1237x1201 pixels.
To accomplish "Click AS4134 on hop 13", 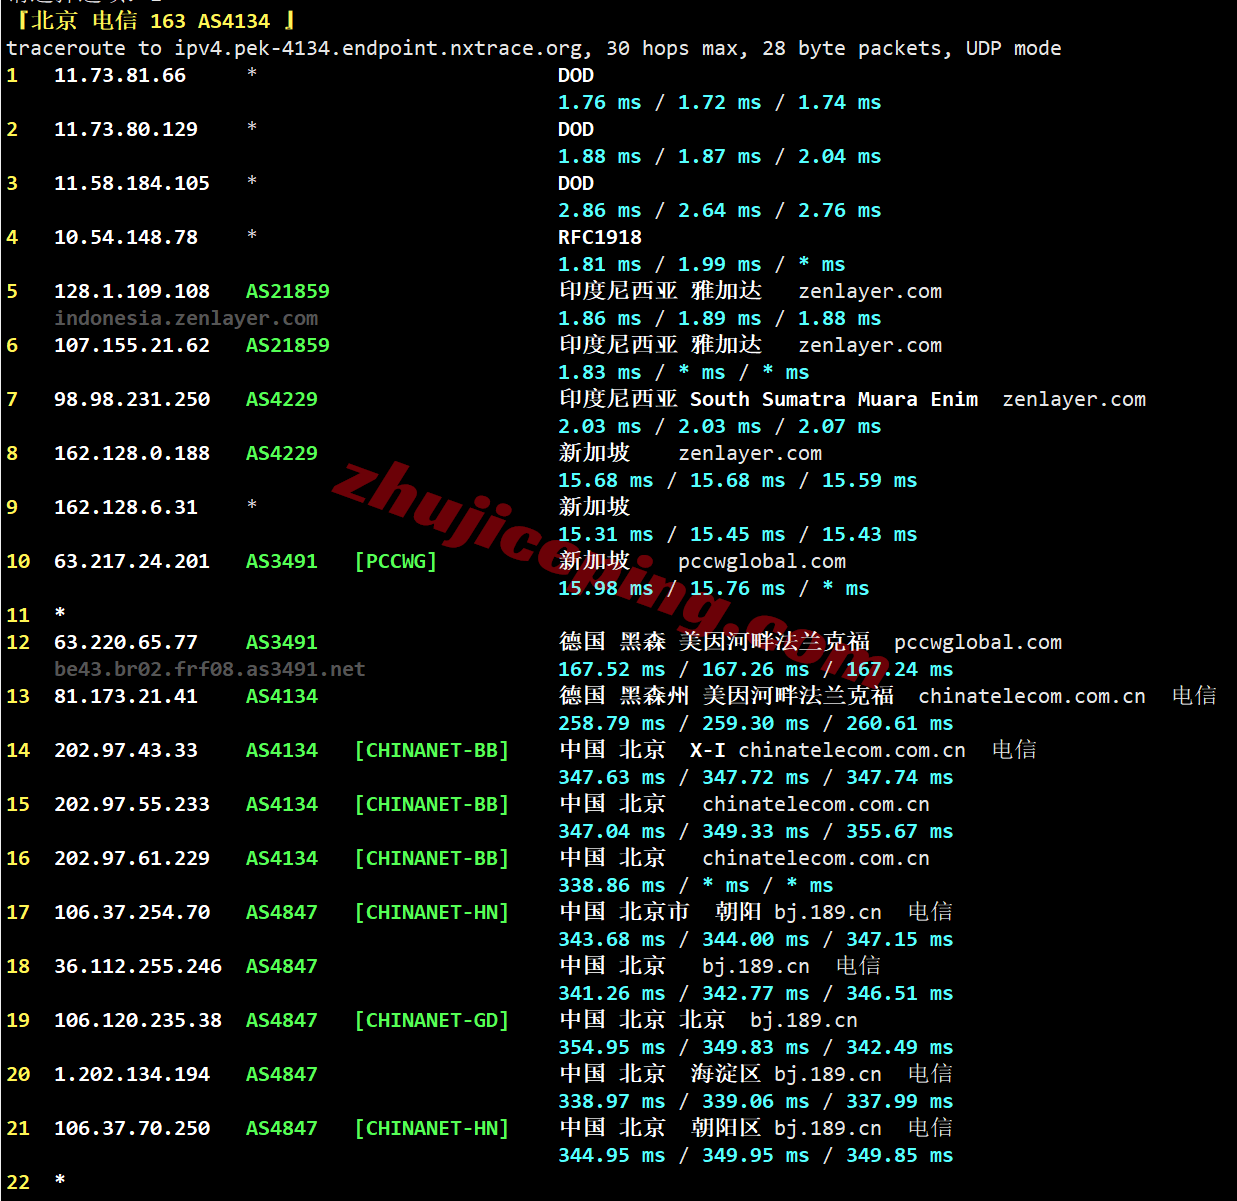I will (x=282, y=696).
